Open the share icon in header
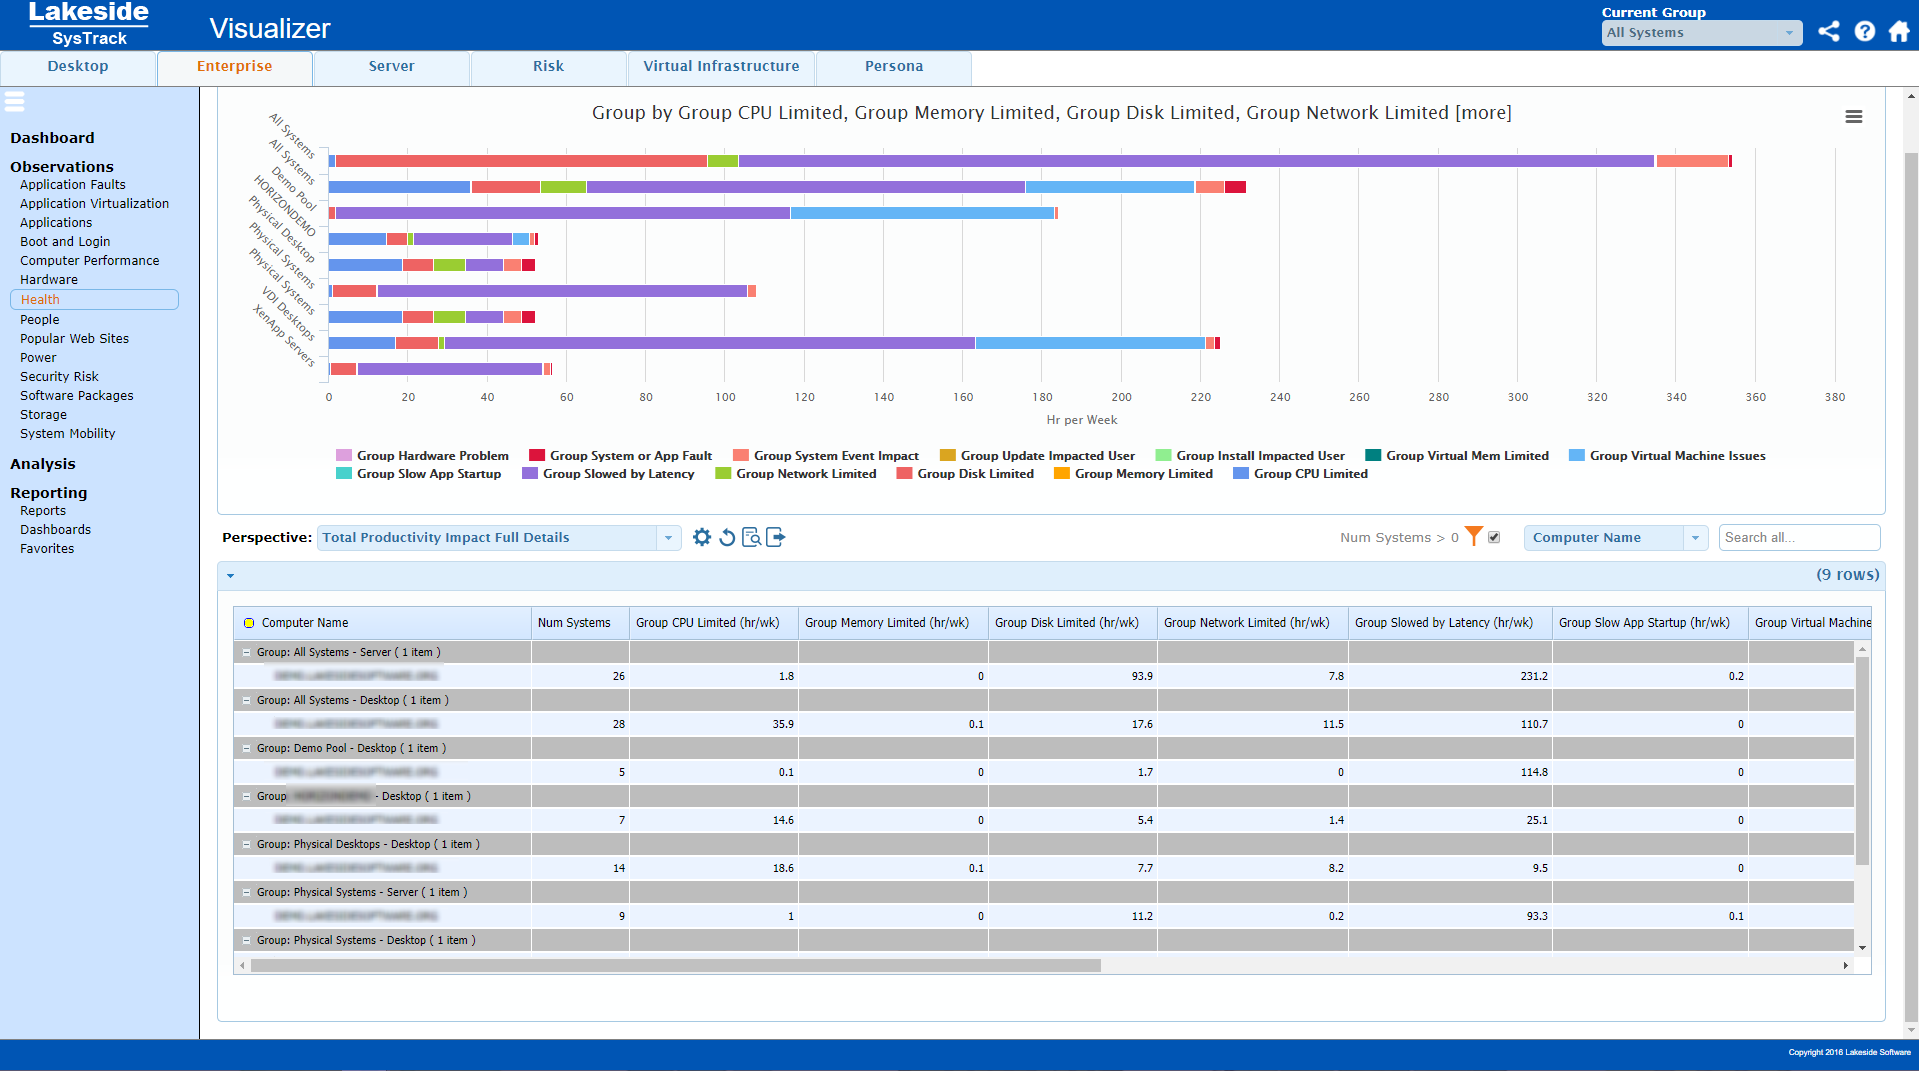Viewport: 1919px width, 1071px height. 1828,31
